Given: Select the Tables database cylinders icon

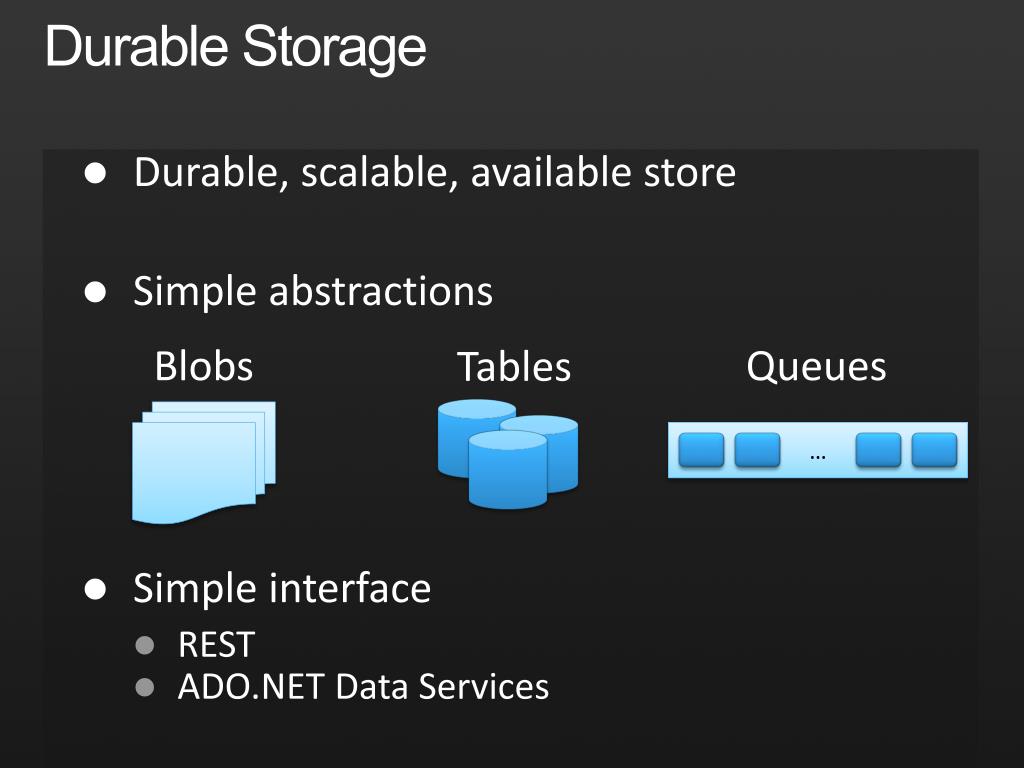Looking at the screenshot, I should (507, 453).
